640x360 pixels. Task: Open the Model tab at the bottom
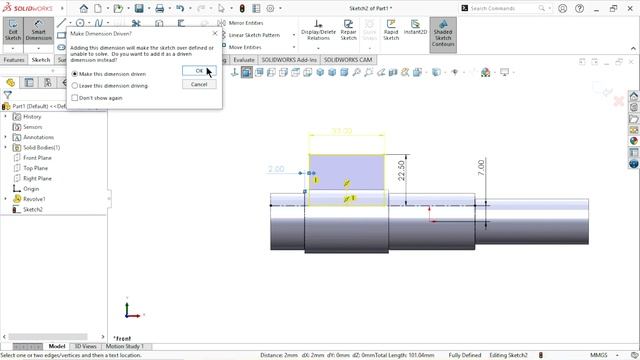[57, 346]
